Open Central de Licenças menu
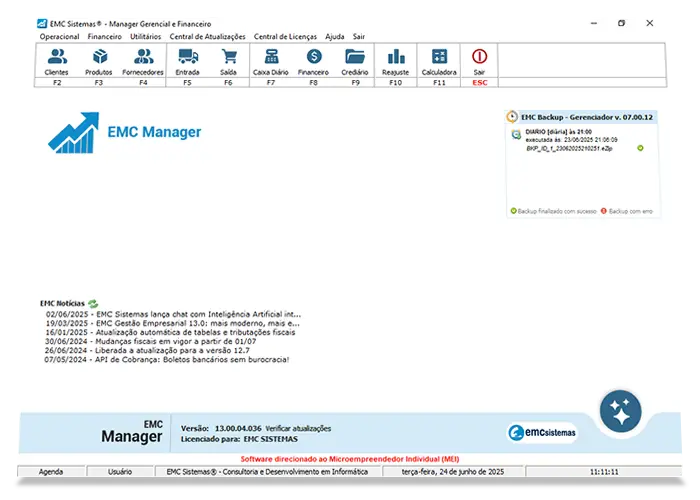 point(285,37)
